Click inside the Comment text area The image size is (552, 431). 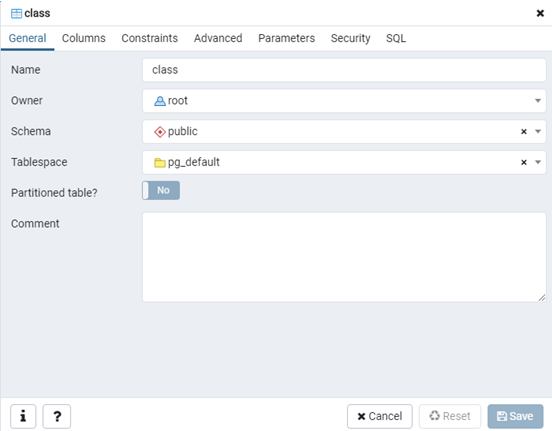pos(344,257)
